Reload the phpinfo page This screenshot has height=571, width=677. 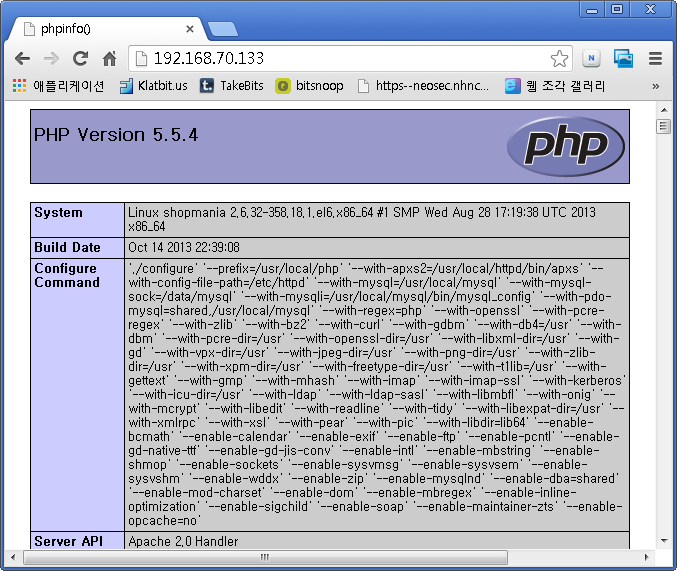80,58
